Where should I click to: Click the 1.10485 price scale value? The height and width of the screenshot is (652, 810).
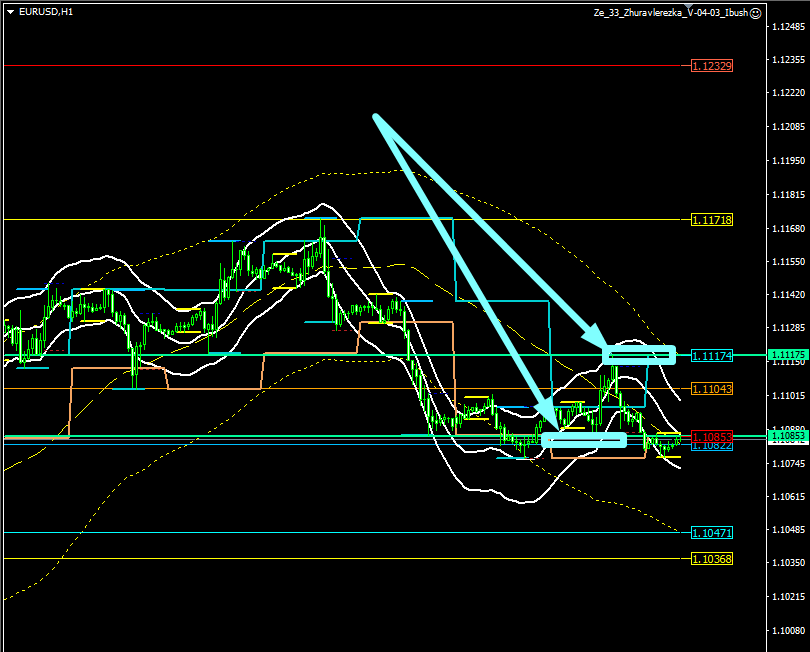click(x=788, y=530)
